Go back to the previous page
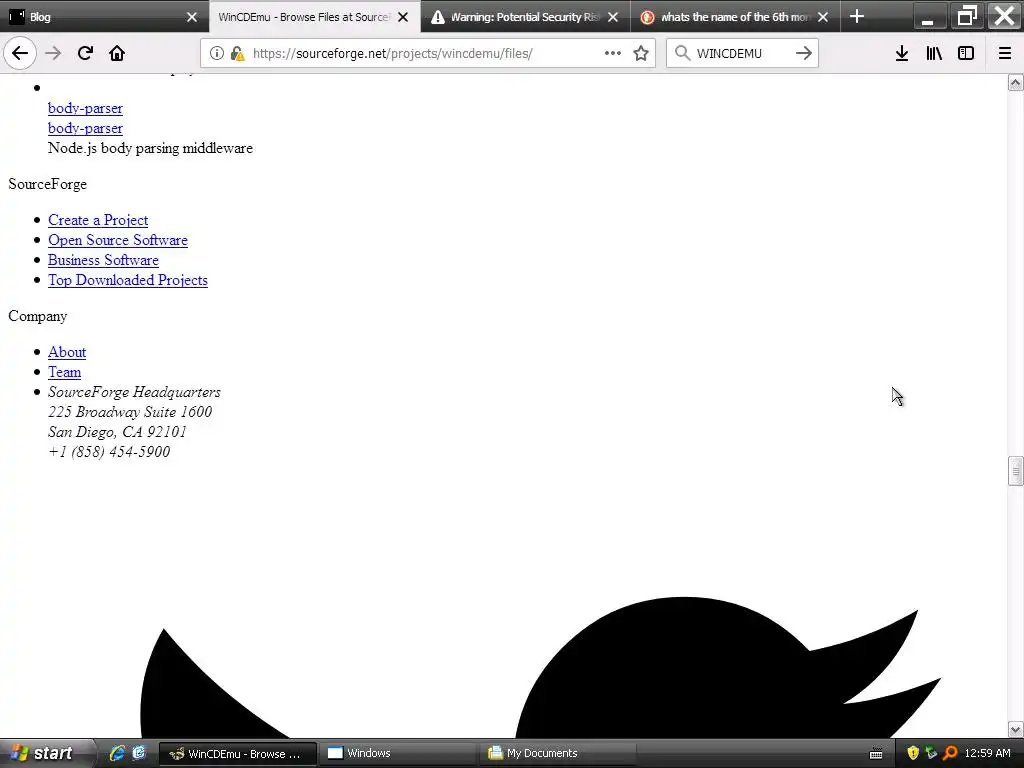Viewport: 1024px width, 768px height. (x=20, y=53)
